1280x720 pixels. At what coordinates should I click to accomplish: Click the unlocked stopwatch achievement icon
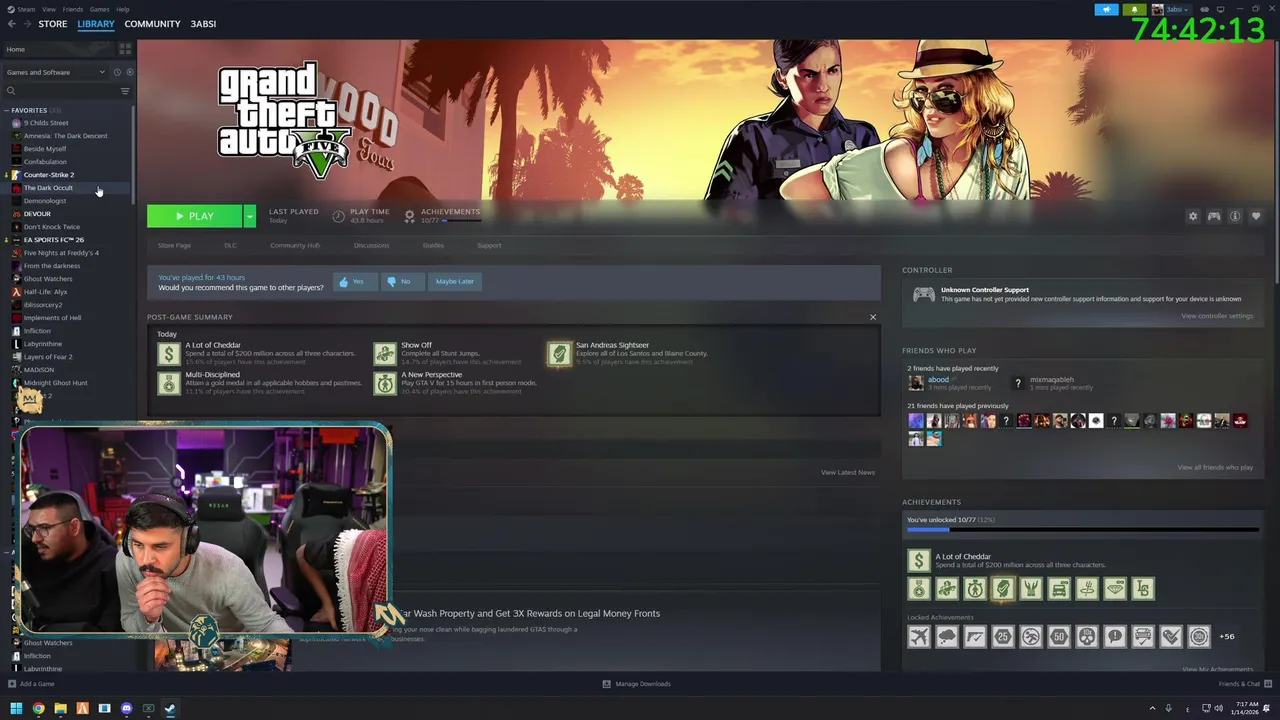[x=975, y=589]
